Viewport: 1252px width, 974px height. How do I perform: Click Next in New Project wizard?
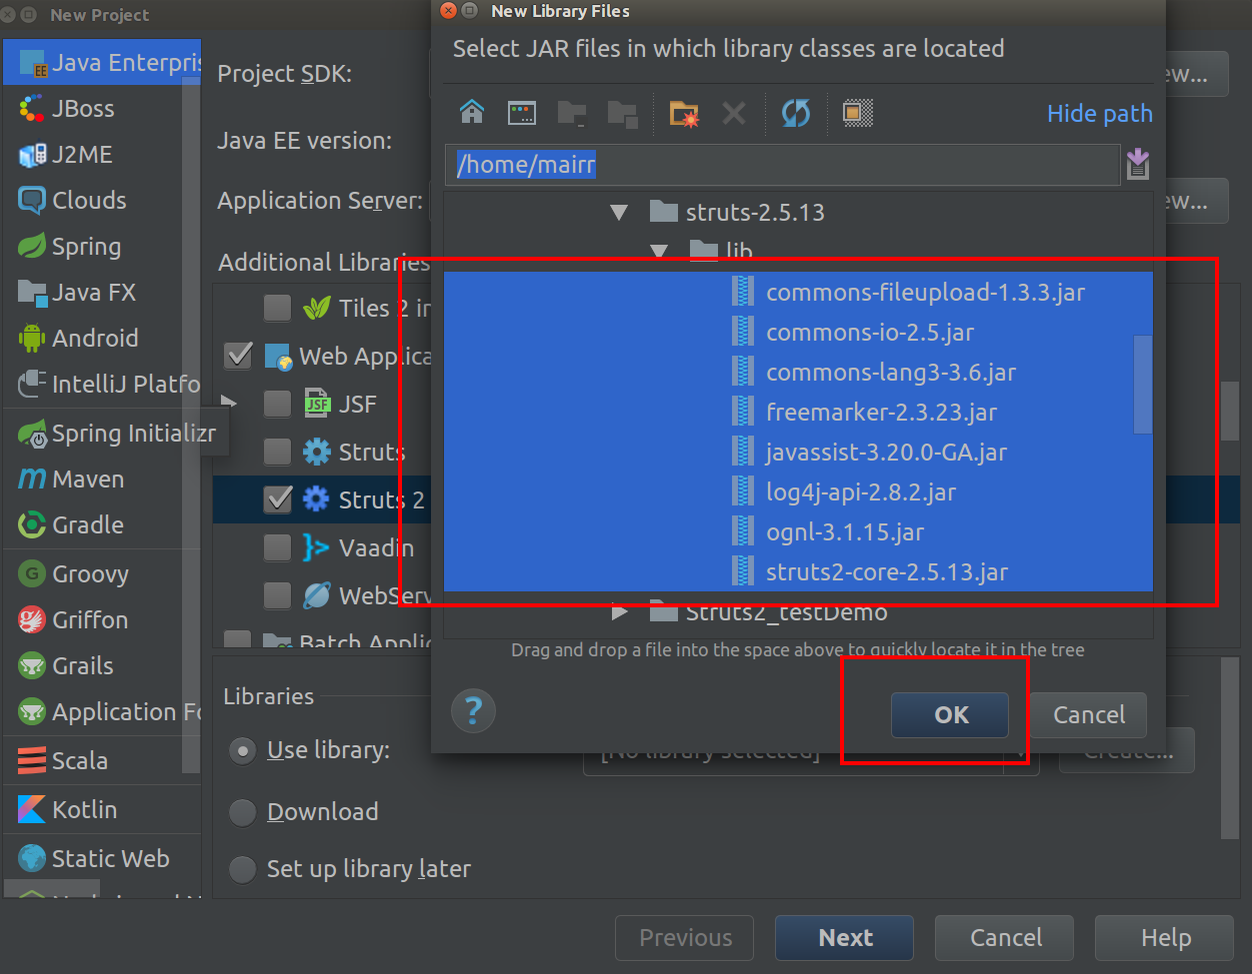pyautogui.click(x=845, y=938)
